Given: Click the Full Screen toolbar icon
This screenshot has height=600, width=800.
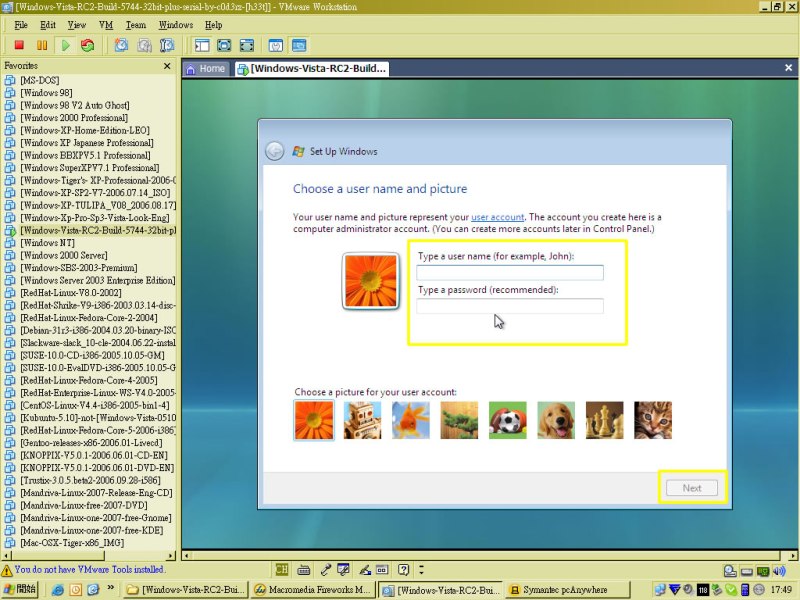Looking at the screenshot, I should pos(224,45).
